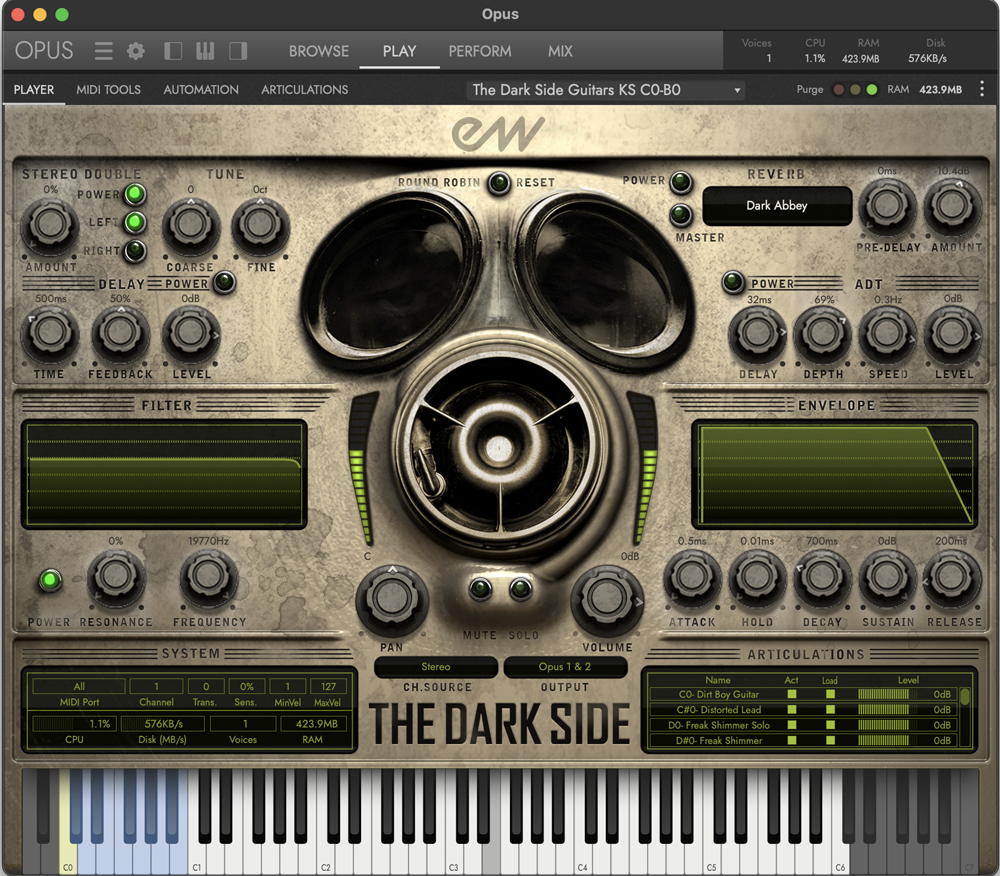Image resolution: width=1000 pixels, height=876 pixels.
Task: Click the MIDI Channel field
Action: pos(157,687)
